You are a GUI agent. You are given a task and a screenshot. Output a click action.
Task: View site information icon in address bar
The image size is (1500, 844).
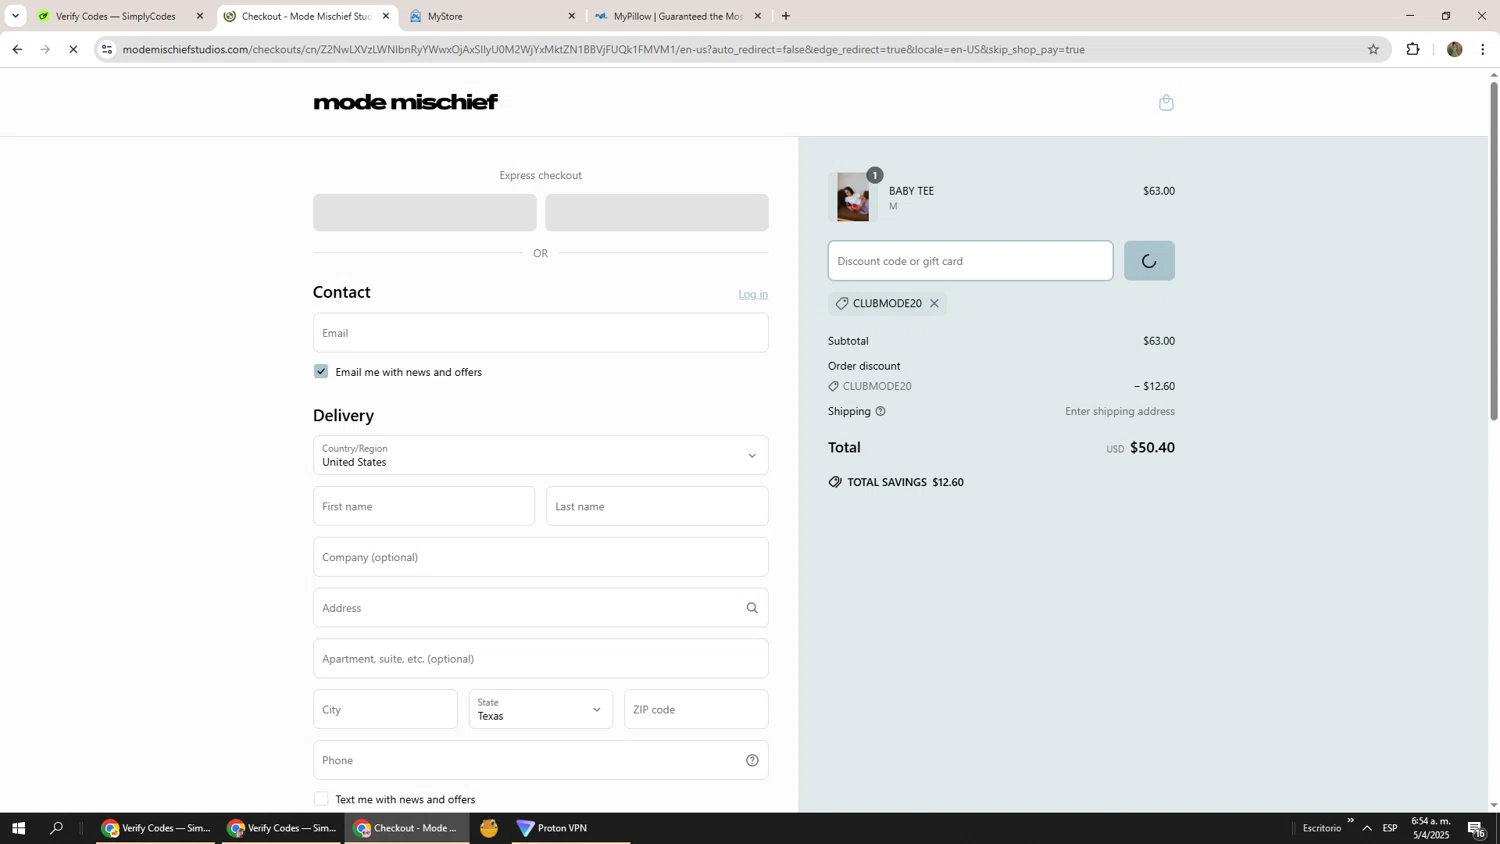coord(108,49)
